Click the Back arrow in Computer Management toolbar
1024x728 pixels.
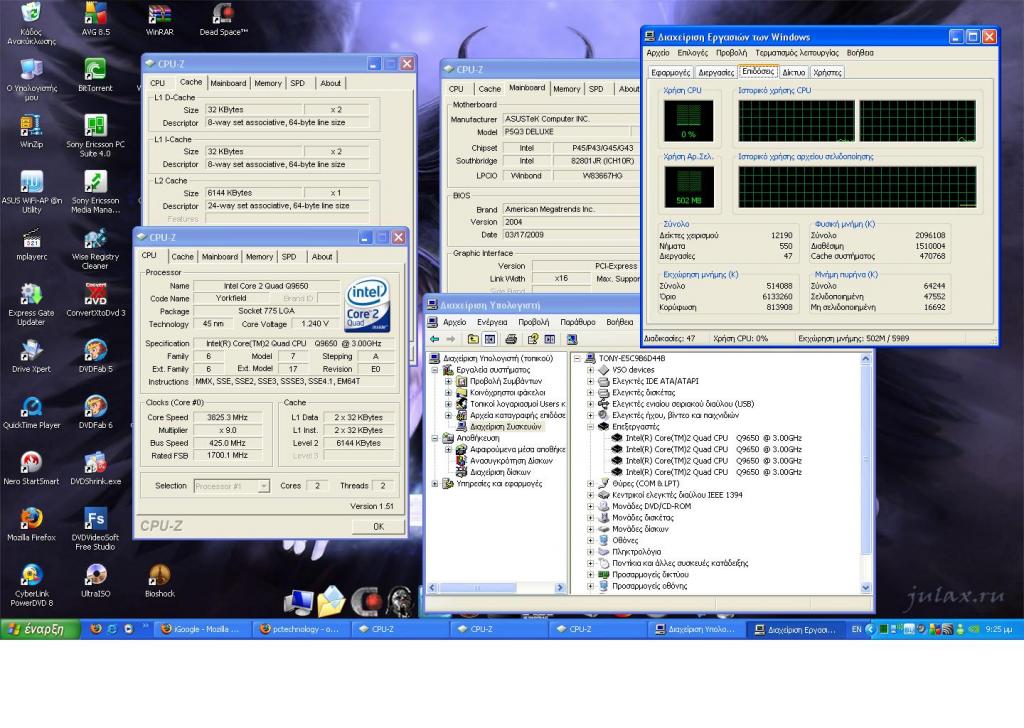coord(435,339)
